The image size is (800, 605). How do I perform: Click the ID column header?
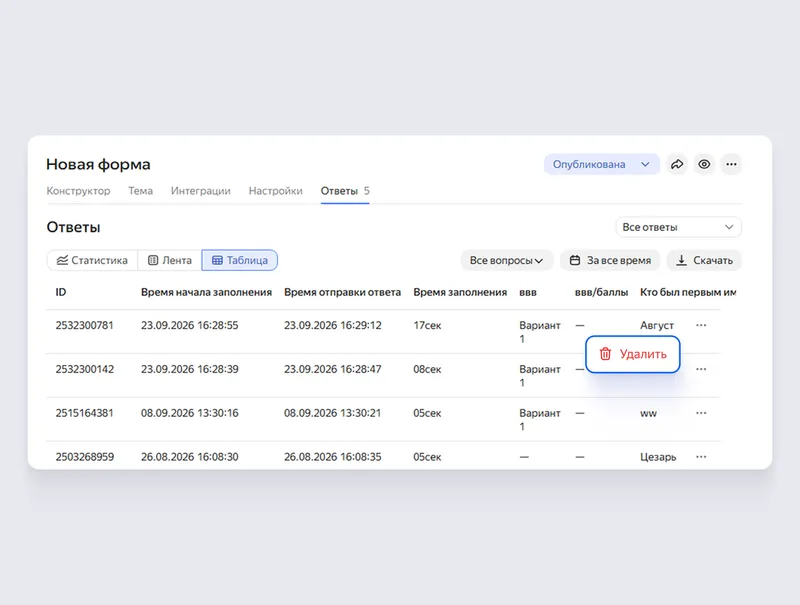tap(61, 292)
